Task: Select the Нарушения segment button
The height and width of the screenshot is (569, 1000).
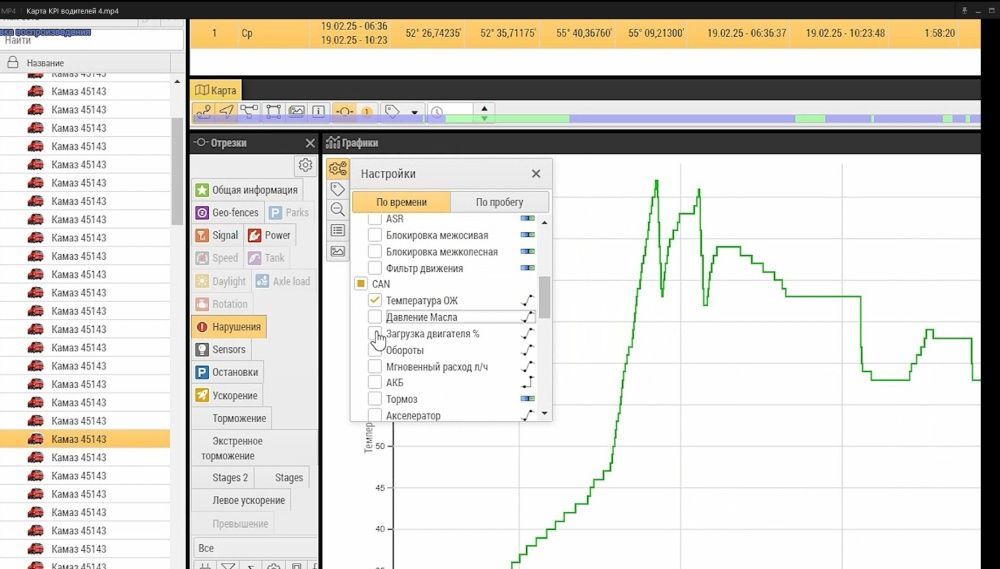Action: coord(229,327)
